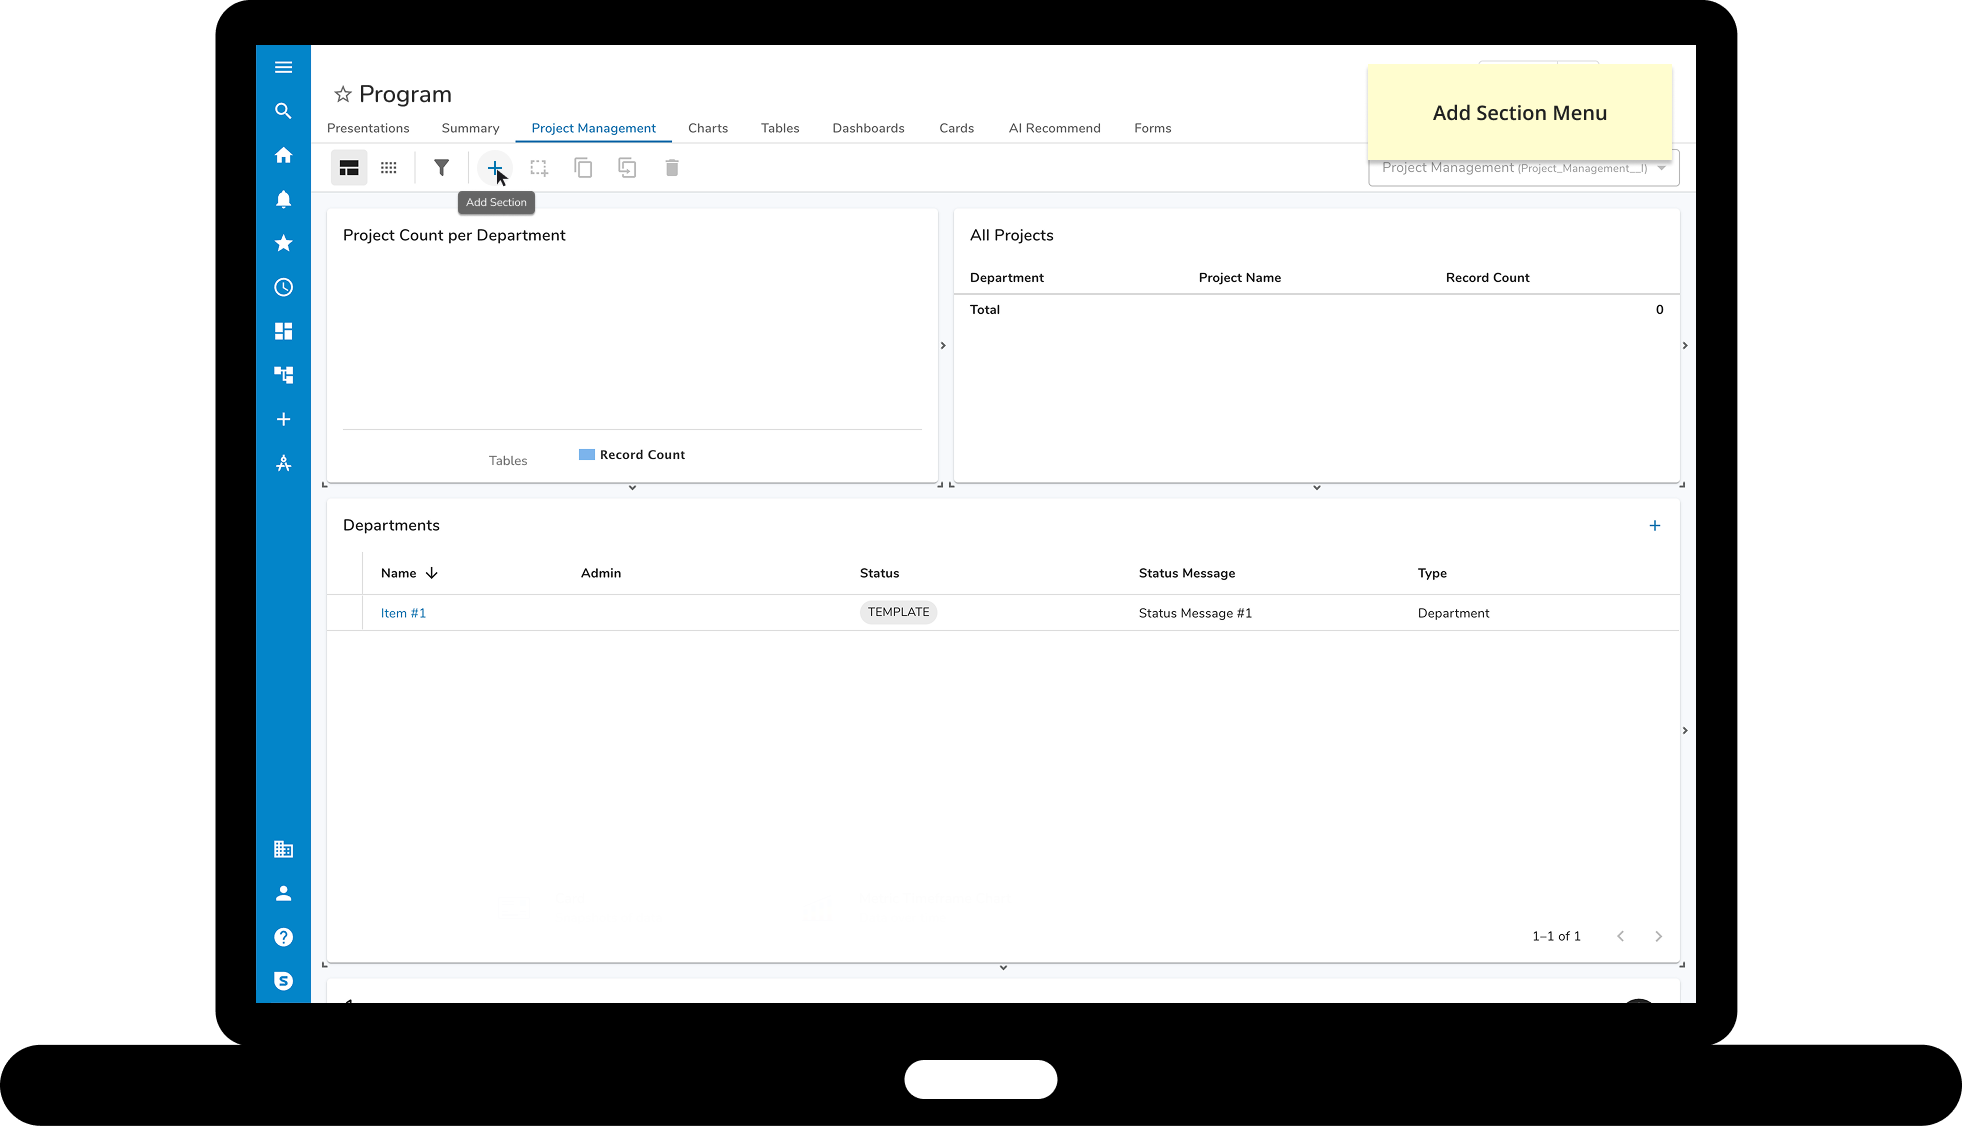Viewport: 1962px width, 1126px height.
Task: Open the hamburger menu in sidebar
Action: pos(283,67)
